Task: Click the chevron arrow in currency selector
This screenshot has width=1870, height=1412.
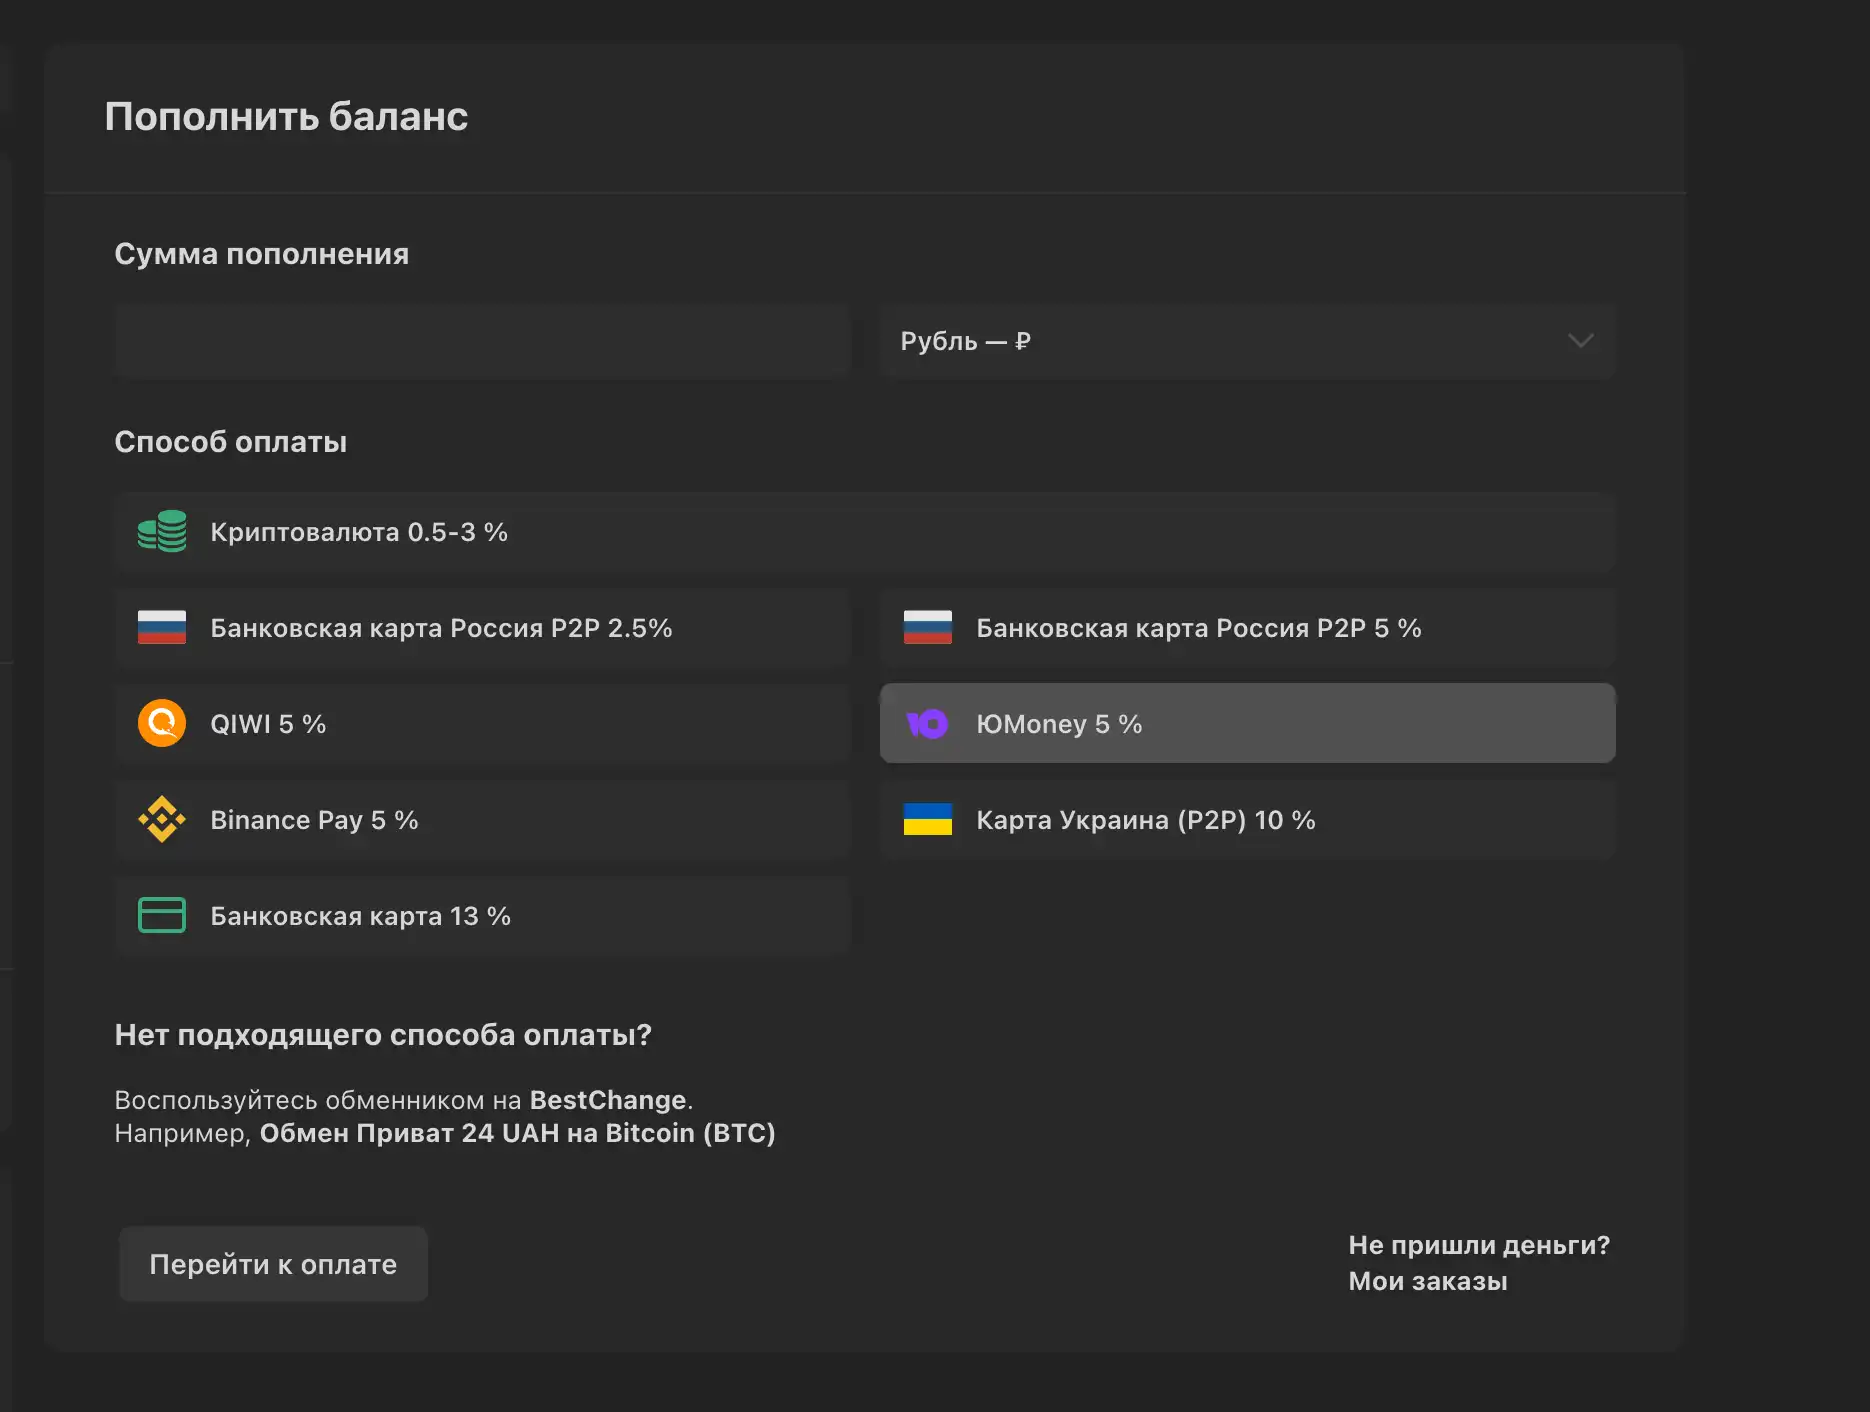Action: pos(1580,341)
